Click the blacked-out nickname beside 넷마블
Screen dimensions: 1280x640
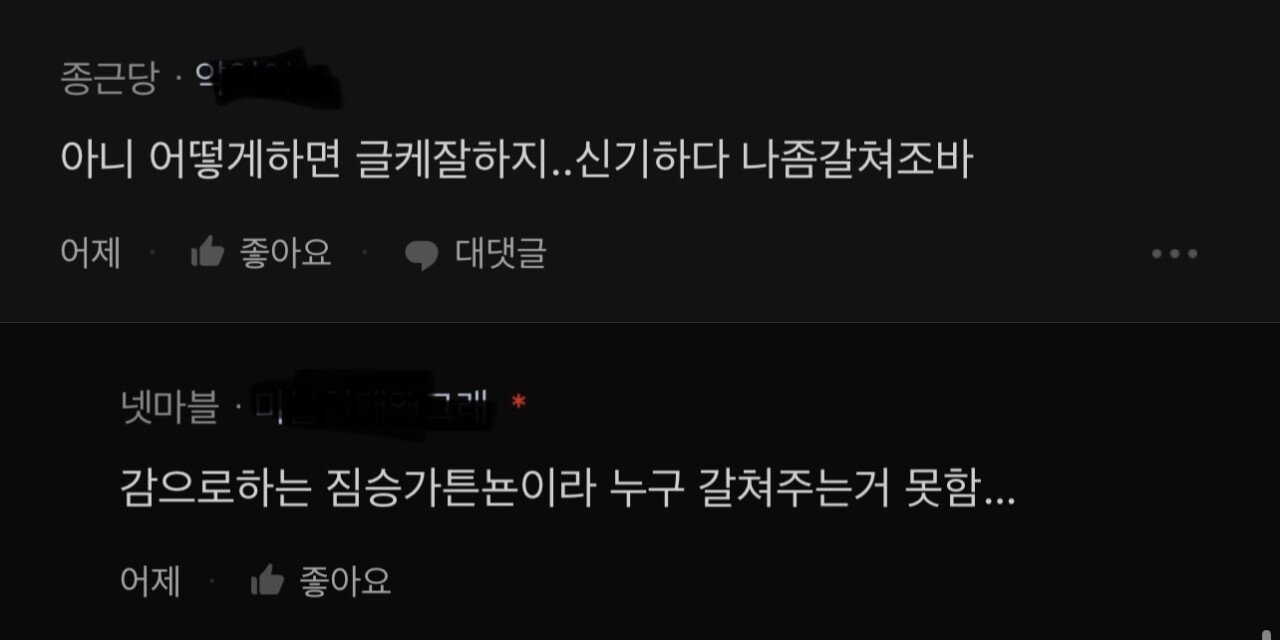(x=372, y=402)
